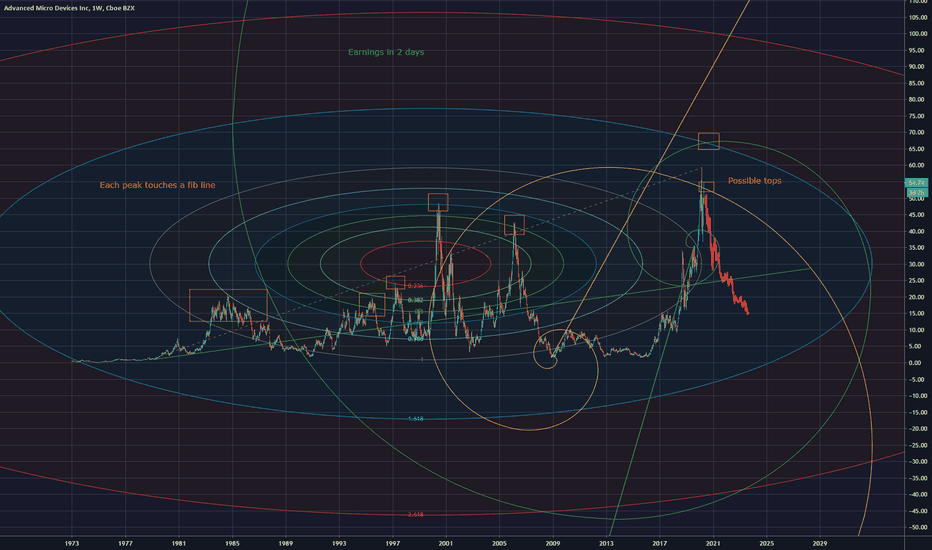Click the 85.00 price scale label

918,83
